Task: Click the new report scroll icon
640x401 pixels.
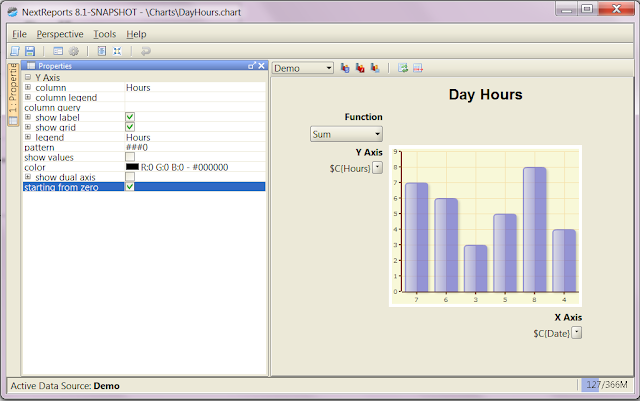Action: tap(15, 51)
